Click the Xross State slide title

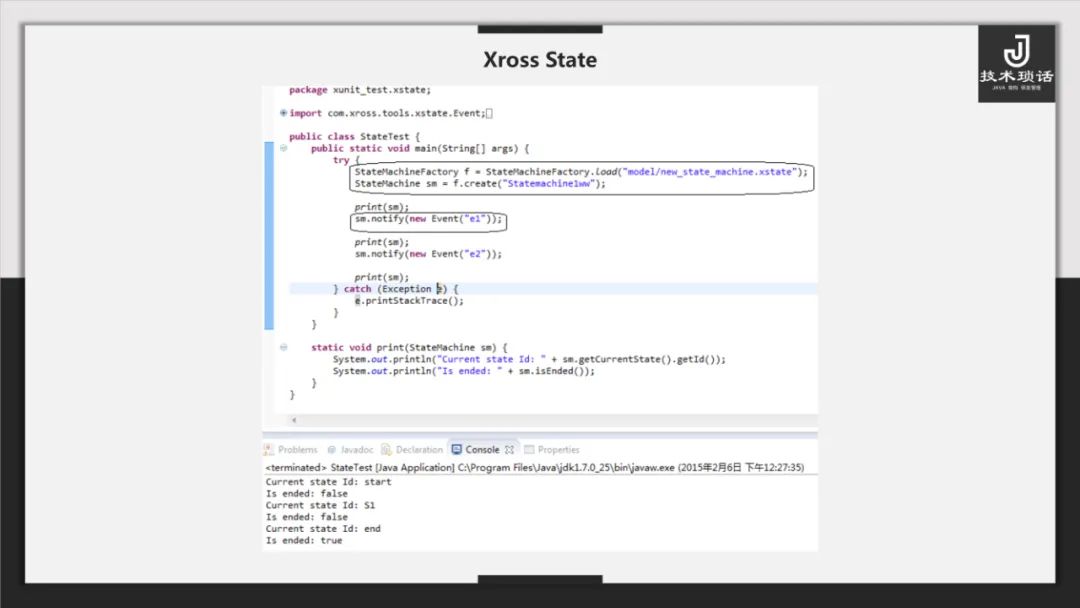[x=540, y=60]
